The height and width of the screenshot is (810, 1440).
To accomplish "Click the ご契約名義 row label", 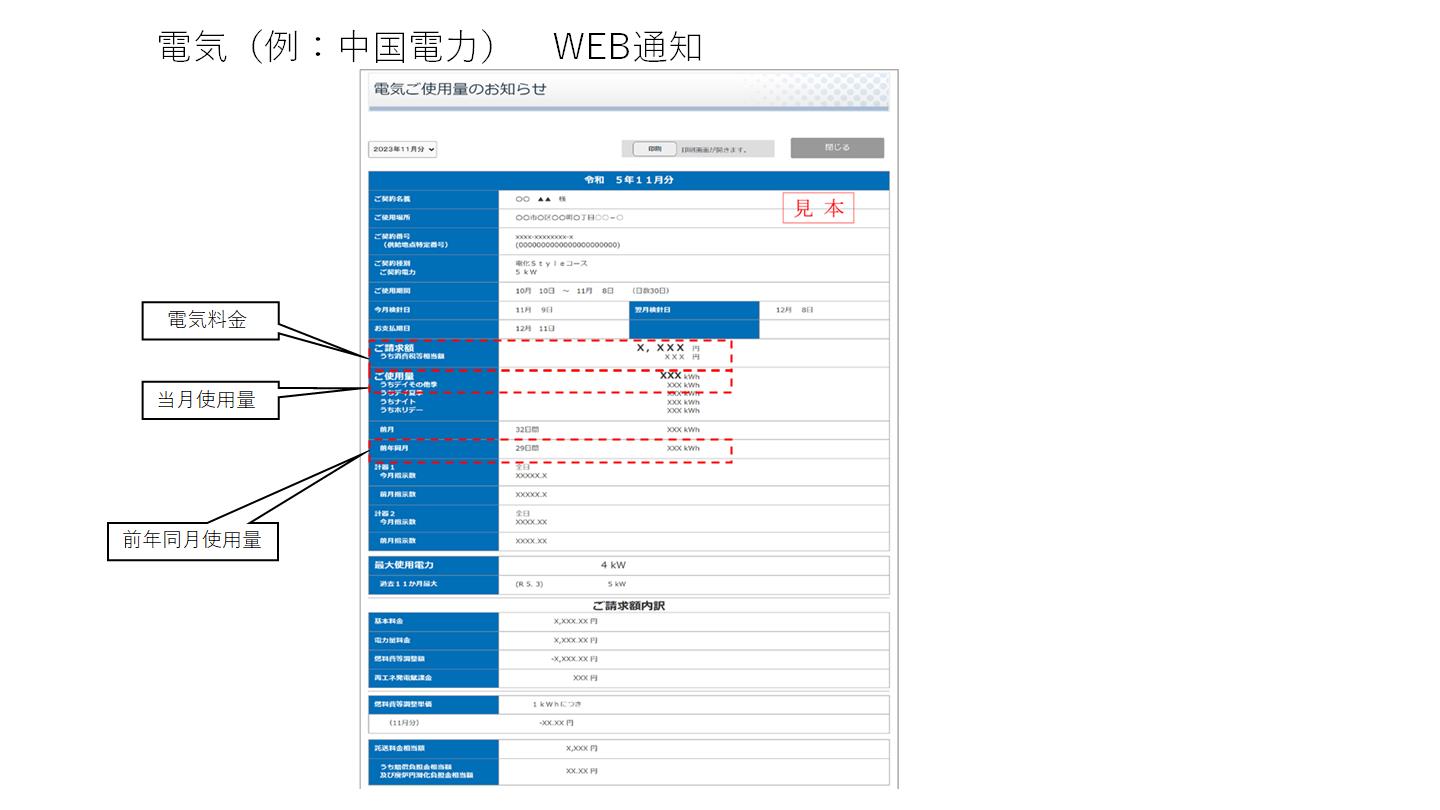I will pyautogui.click(x=392, y=199).
